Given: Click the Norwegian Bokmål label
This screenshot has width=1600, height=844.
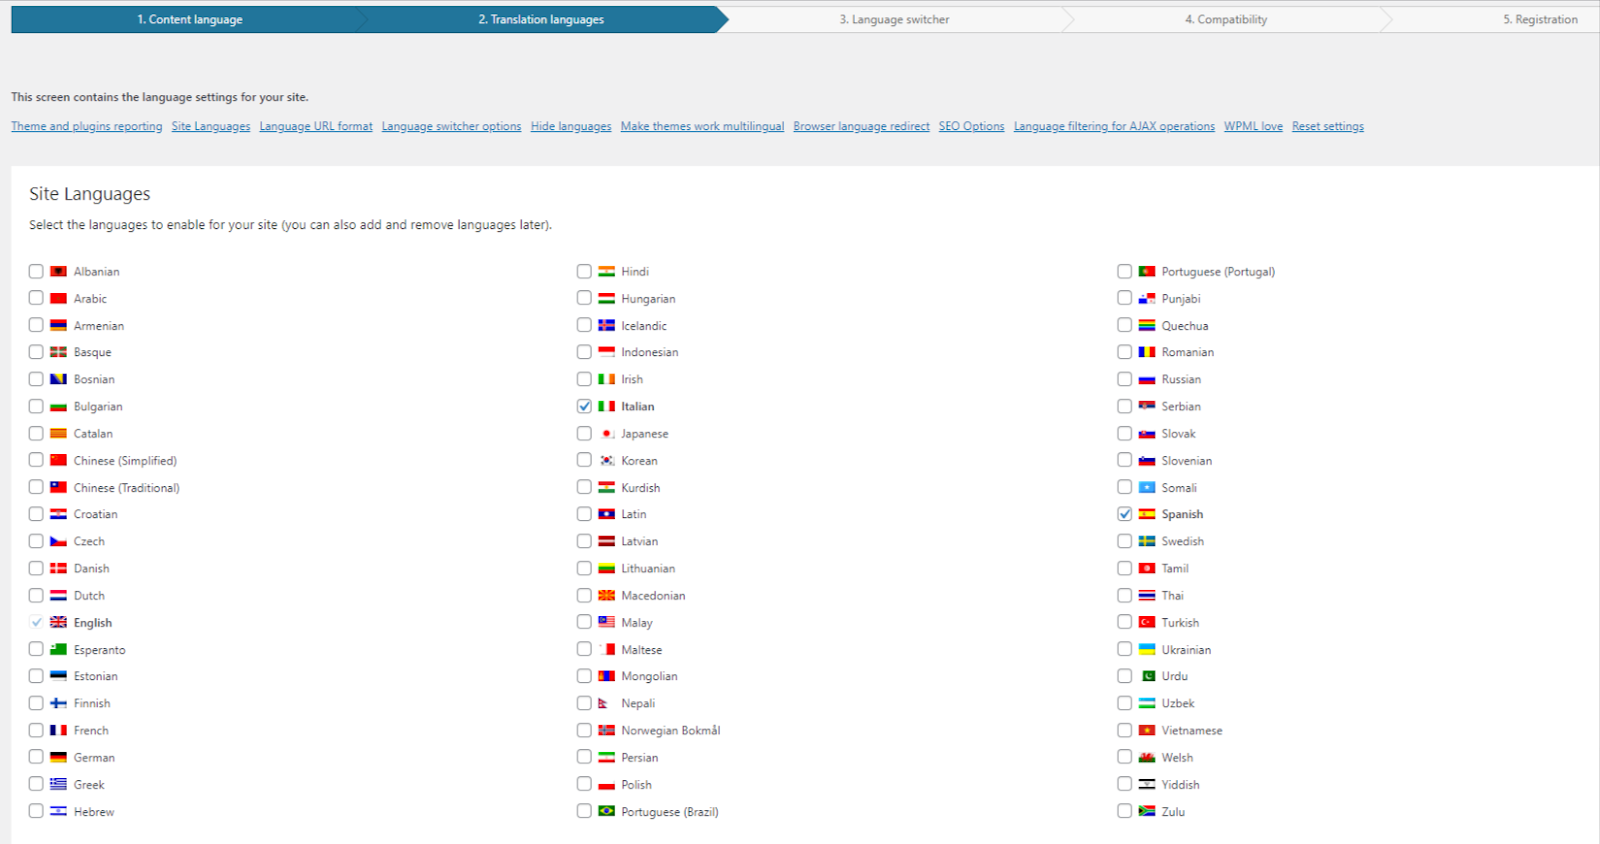Looking at the screenshot, I should pos(670,731).
